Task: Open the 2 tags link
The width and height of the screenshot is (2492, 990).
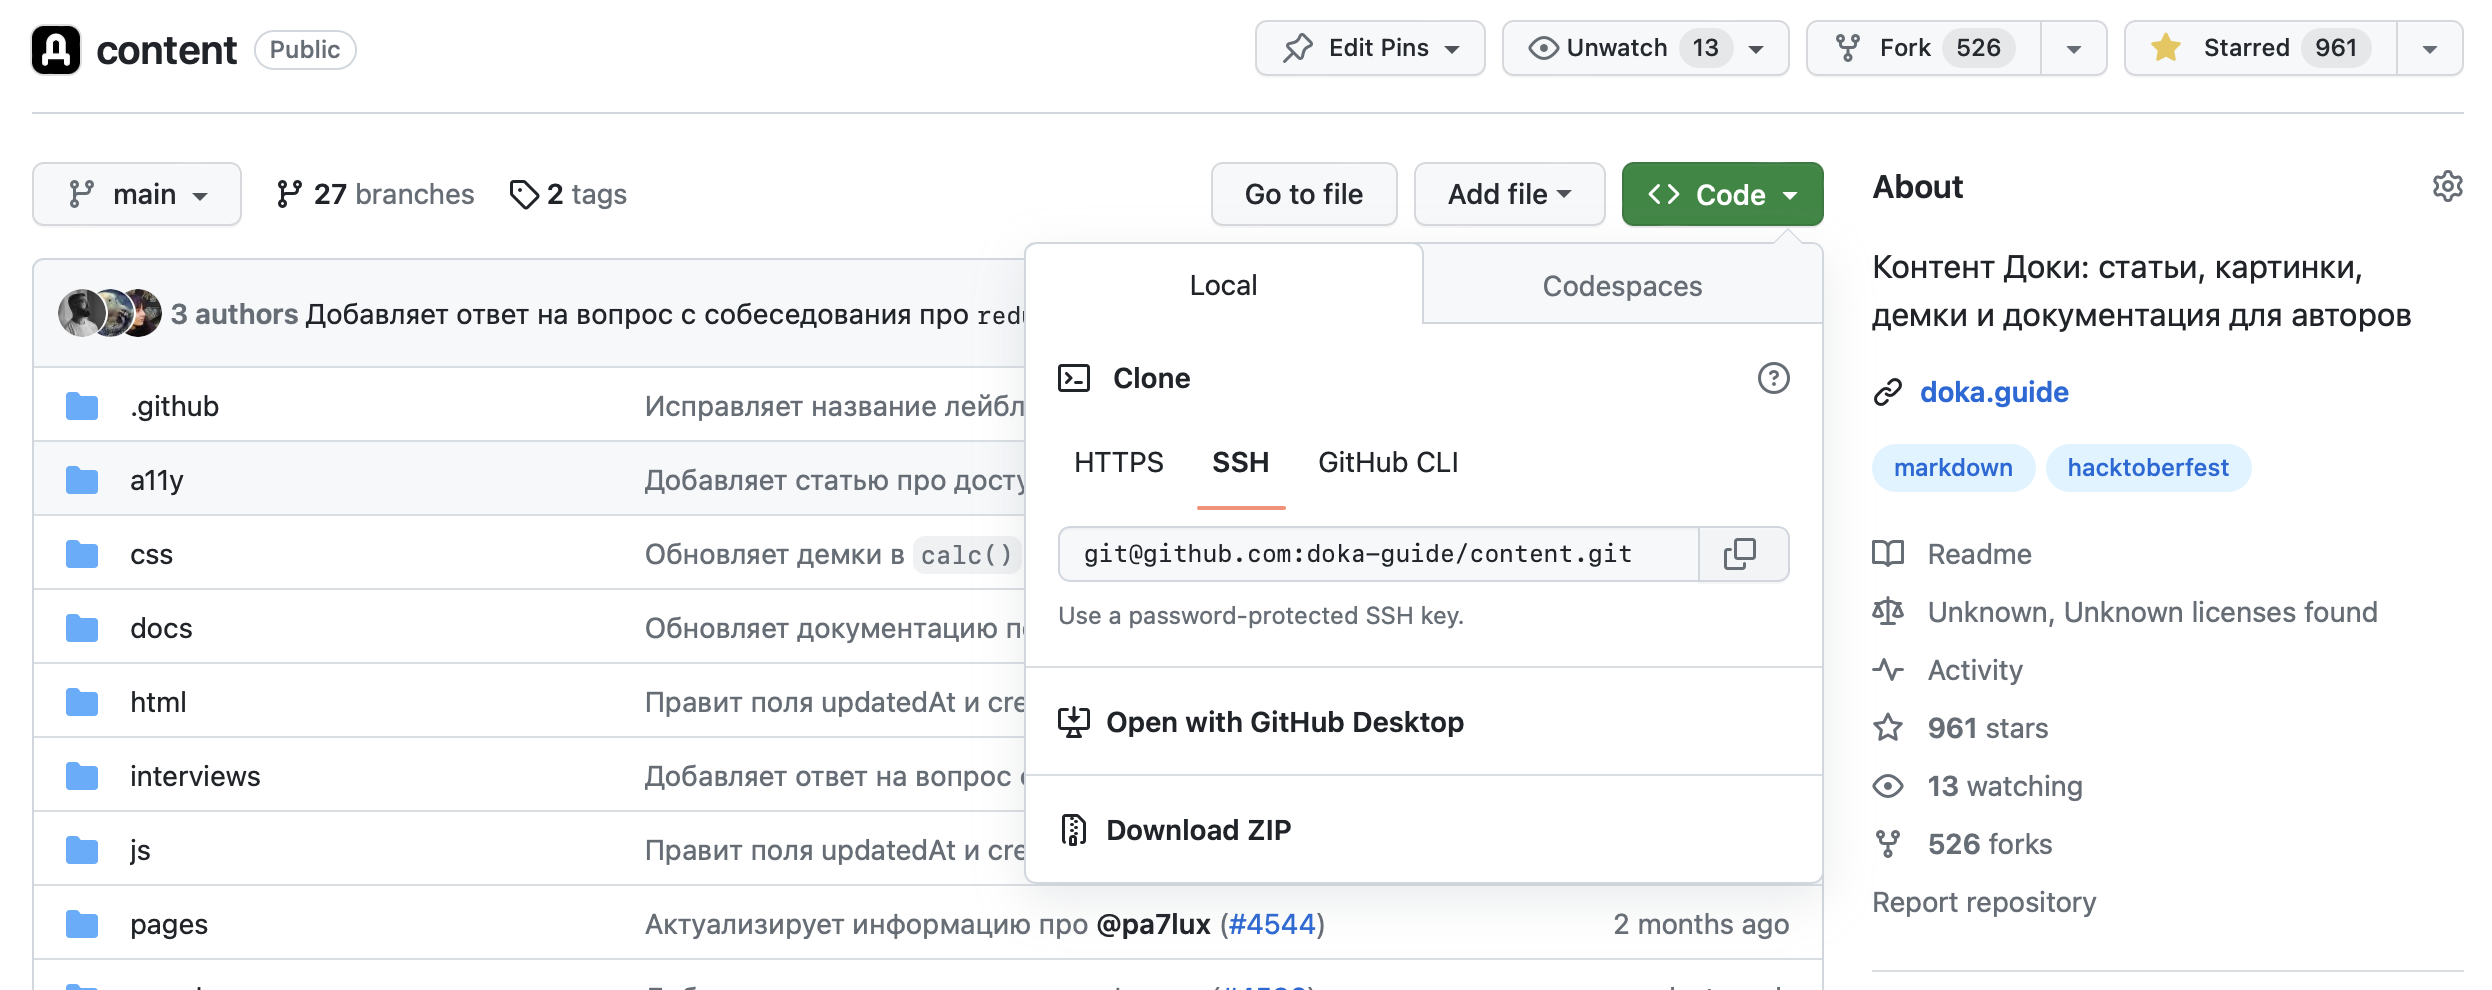Action: [x=568, y=194]
